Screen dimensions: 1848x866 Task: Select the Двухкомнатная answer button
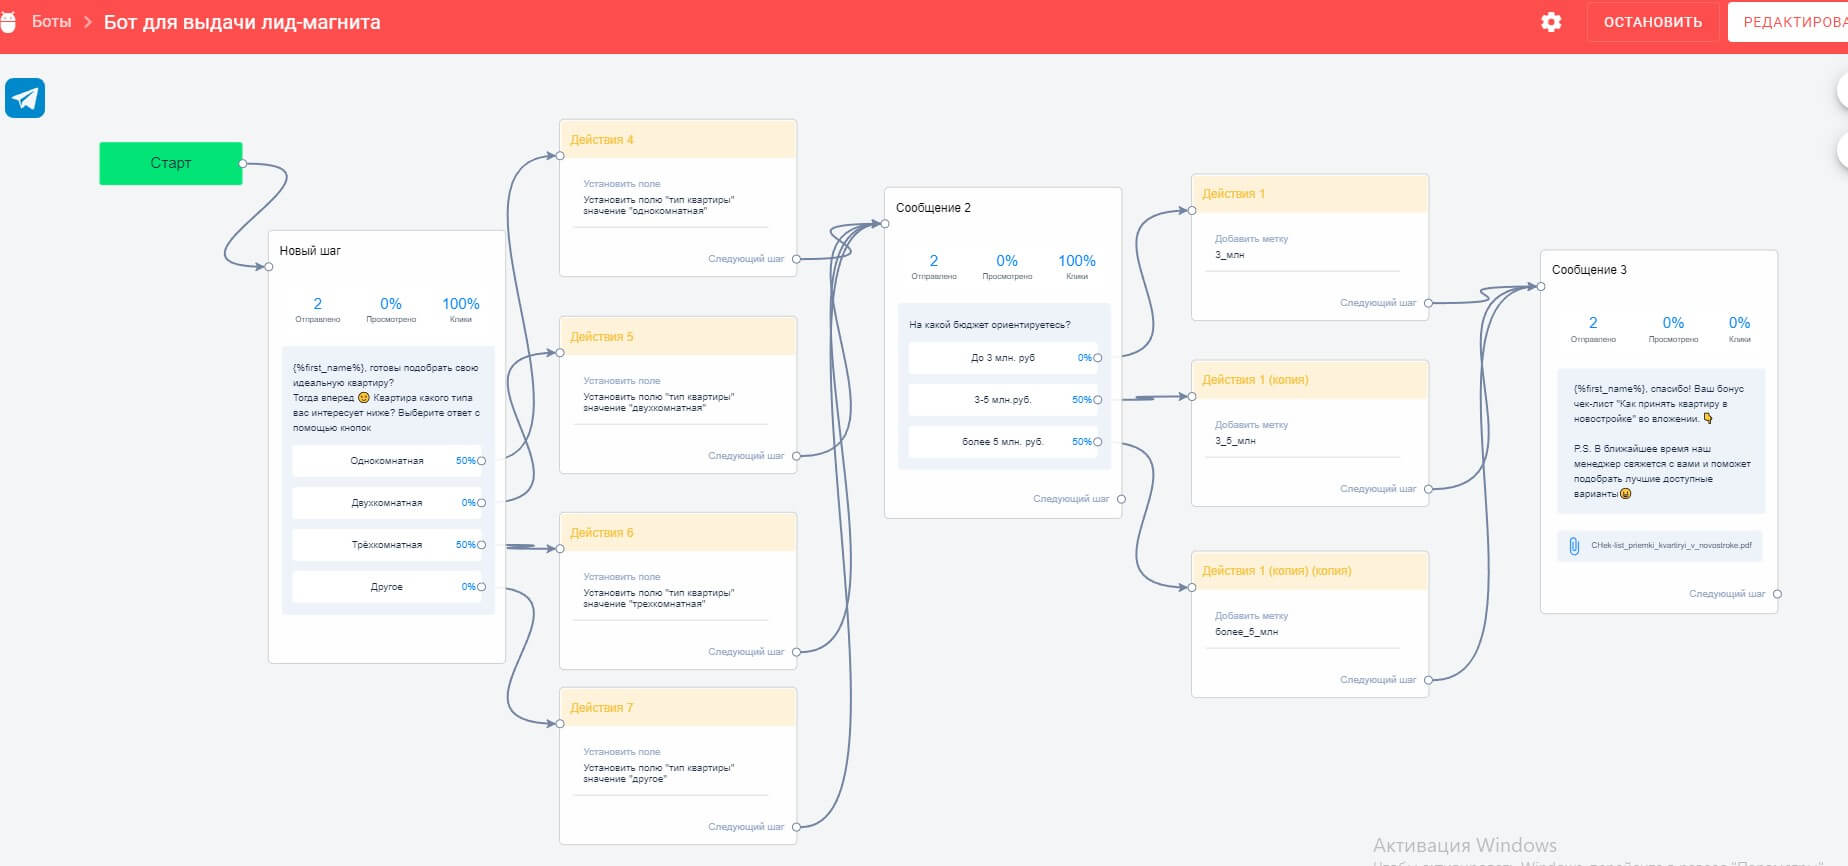(387, 503)
